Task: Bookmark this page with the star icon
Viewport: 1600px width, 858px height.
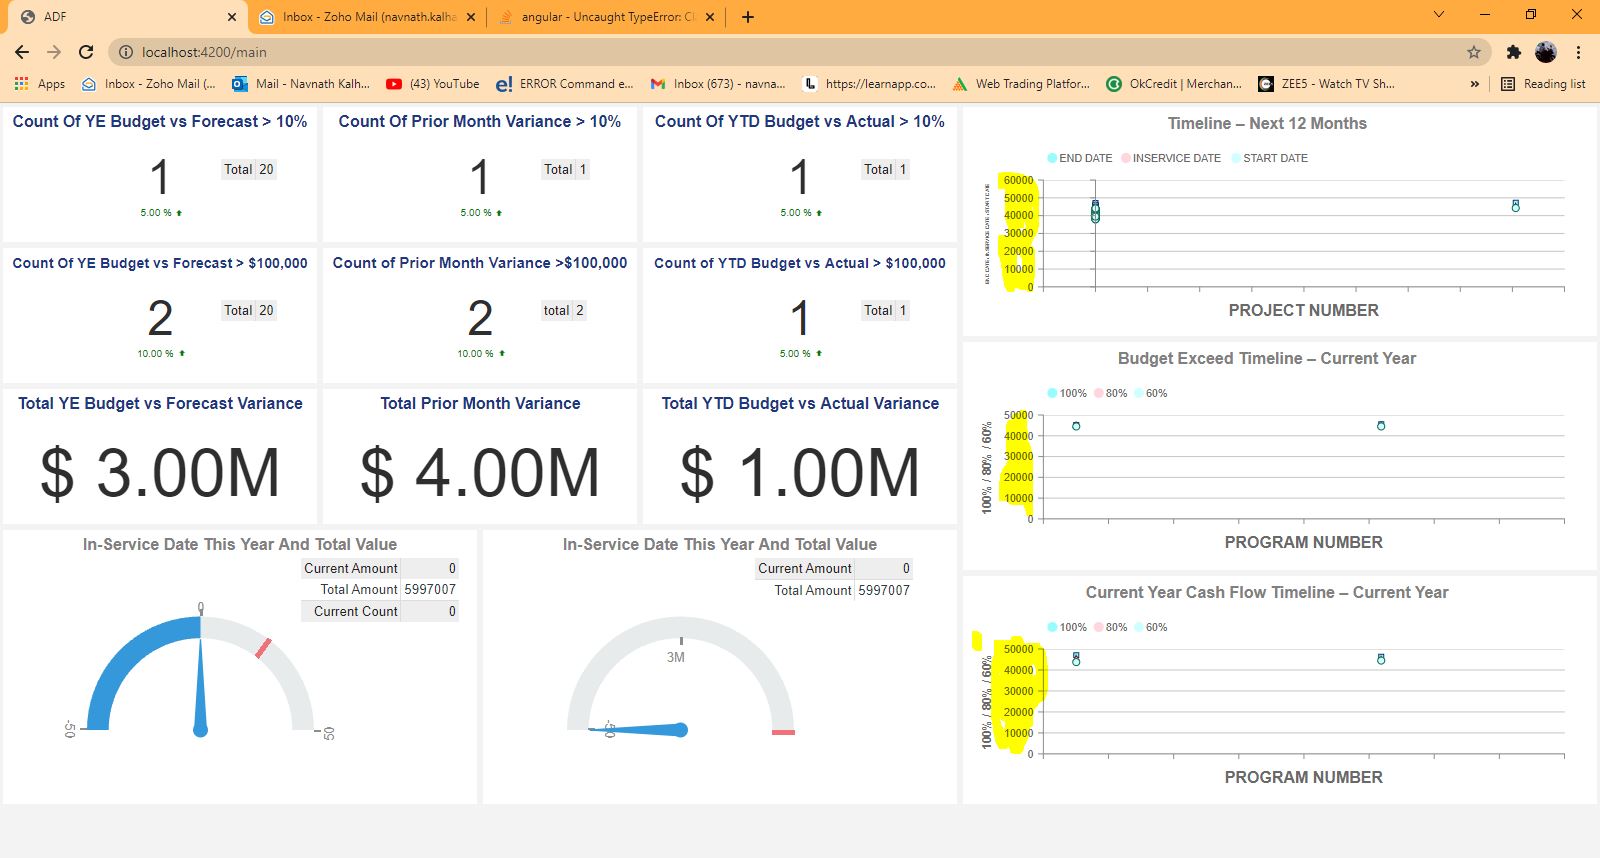Action: [x=1473, y=52]
